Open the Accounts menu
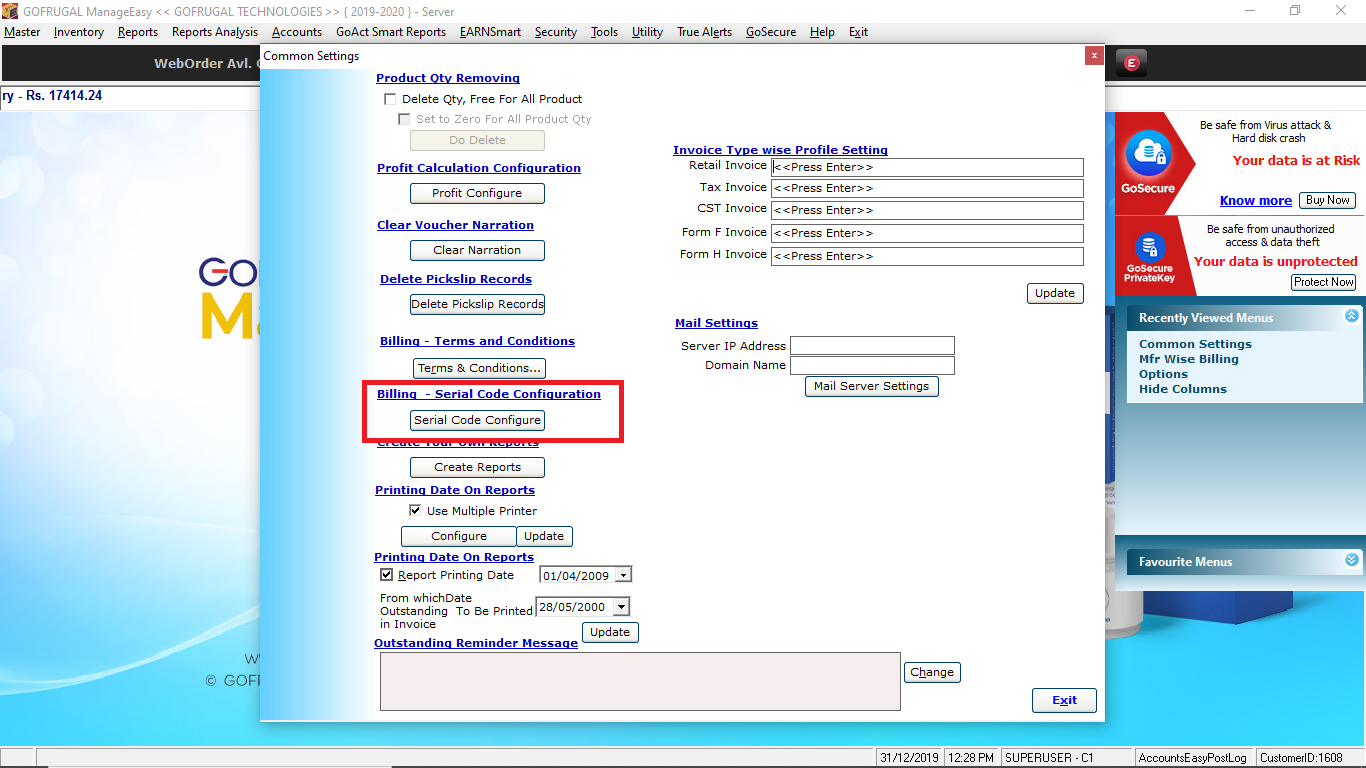The image size is (1366, 768). (297, 32)
